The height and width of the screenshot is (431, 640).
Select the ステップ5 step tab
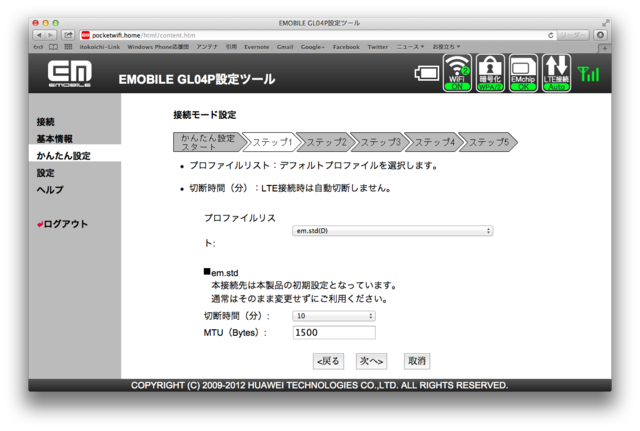point(488,142)
